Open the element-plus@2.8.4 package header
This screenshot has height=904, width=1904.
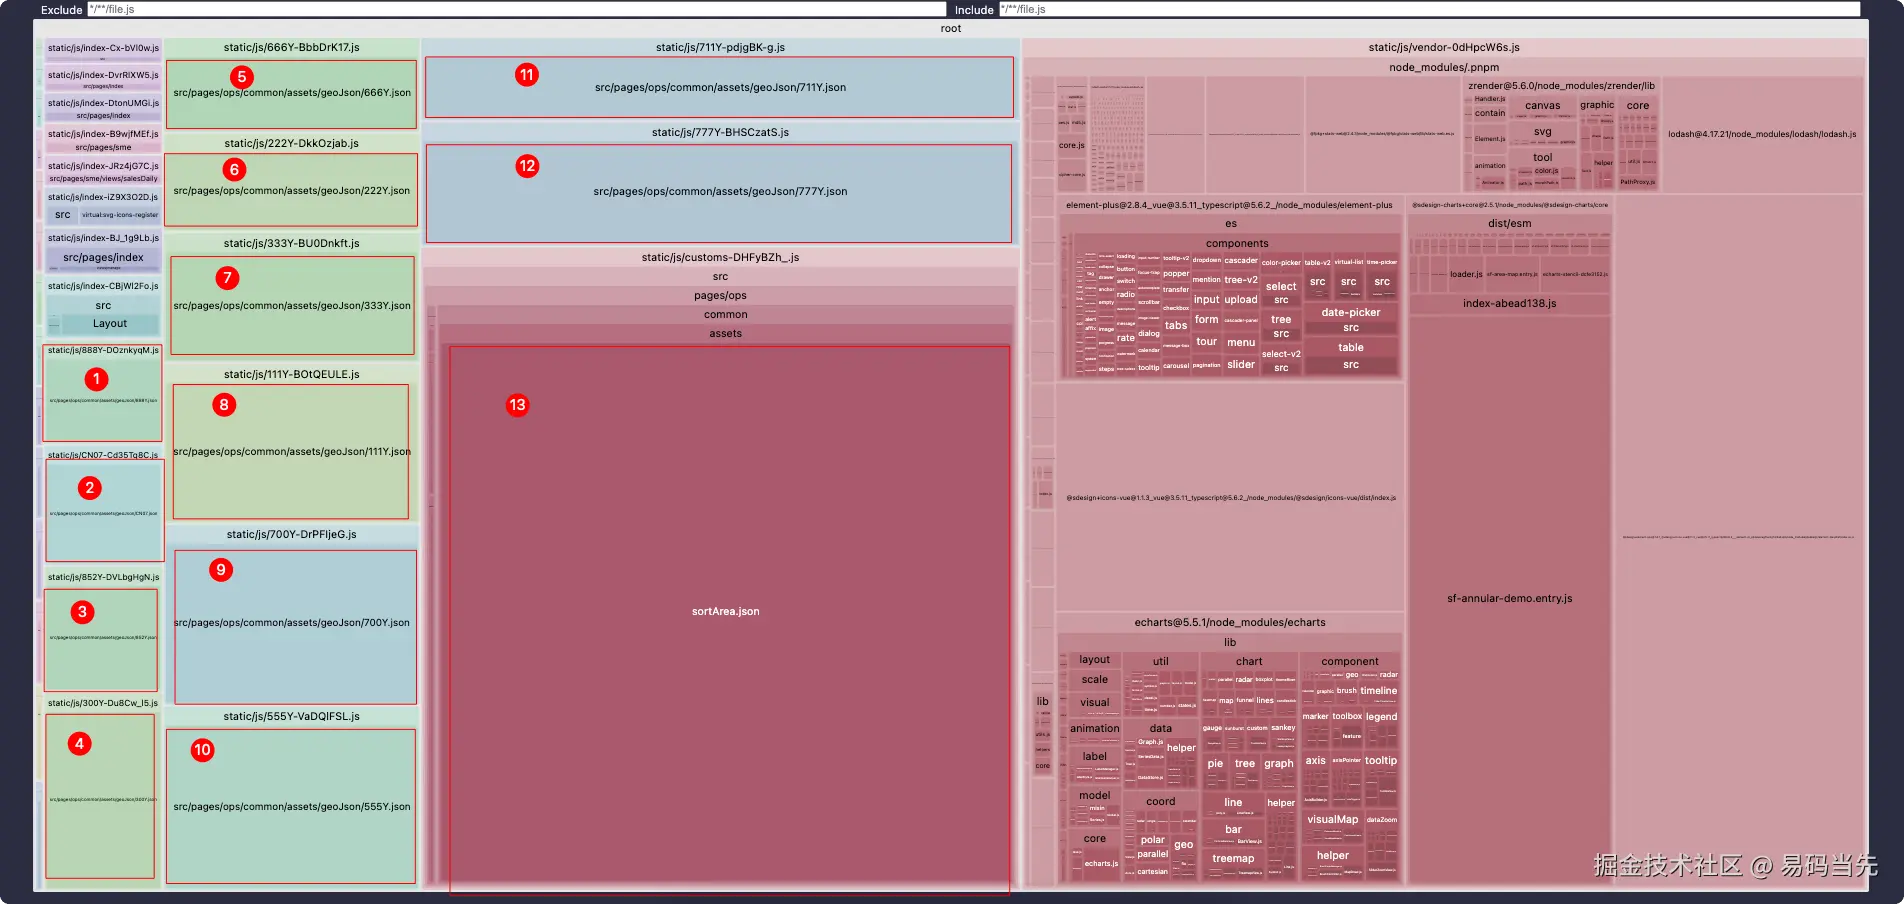click(1229, 205)
